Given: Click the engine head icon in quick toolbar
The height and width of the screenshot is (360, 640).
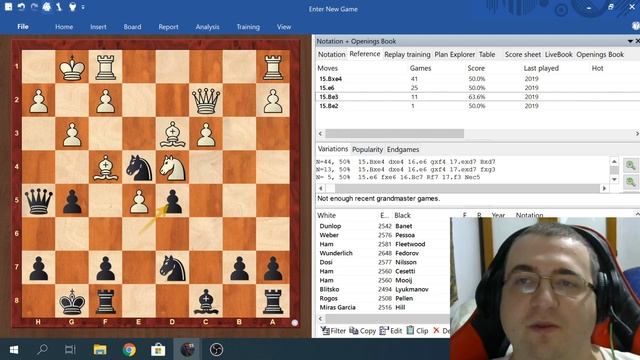Looking at the screenshot, I should tap(47, 7).
